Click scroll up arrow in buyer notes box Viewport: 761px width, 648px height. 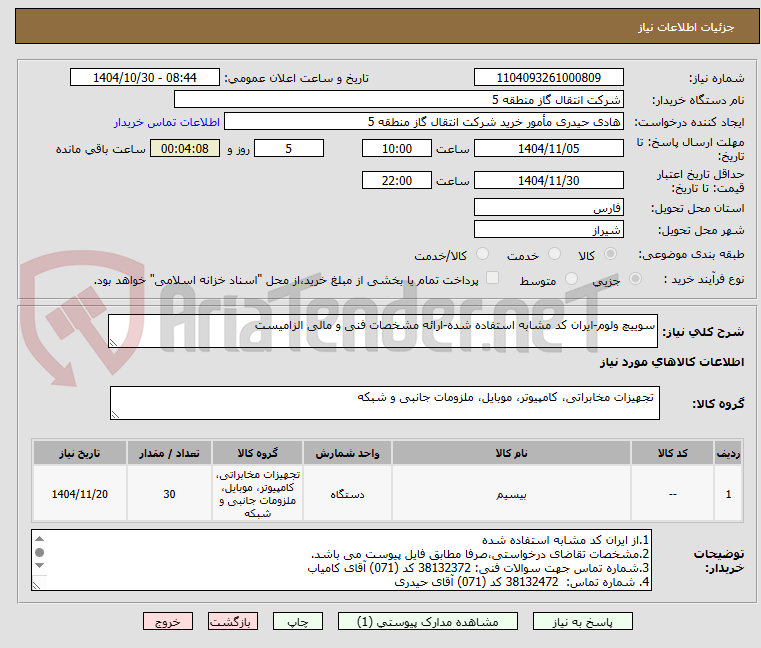[x=40, y=539]
